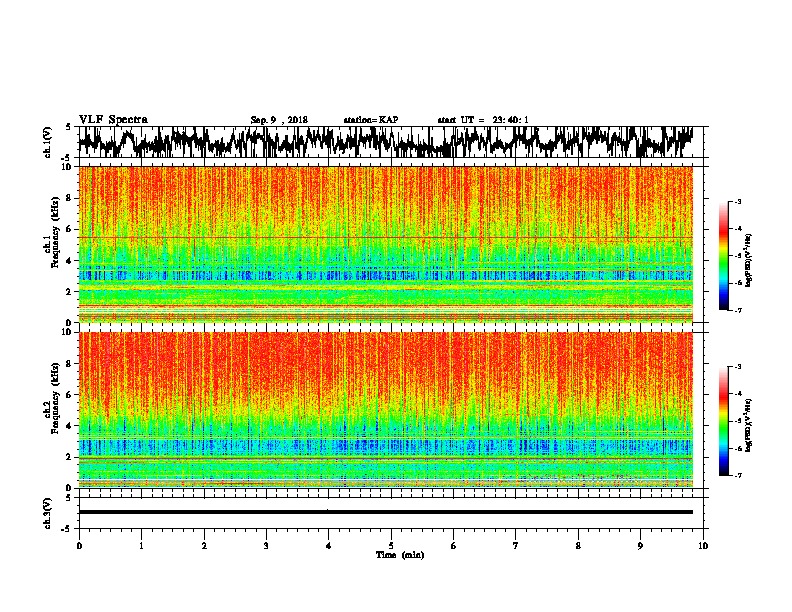The width and height of the screenshot is (792, 612).
Task: Click the ch.1 "Frequency (kHz)" axis label
Action: [55, 232]
